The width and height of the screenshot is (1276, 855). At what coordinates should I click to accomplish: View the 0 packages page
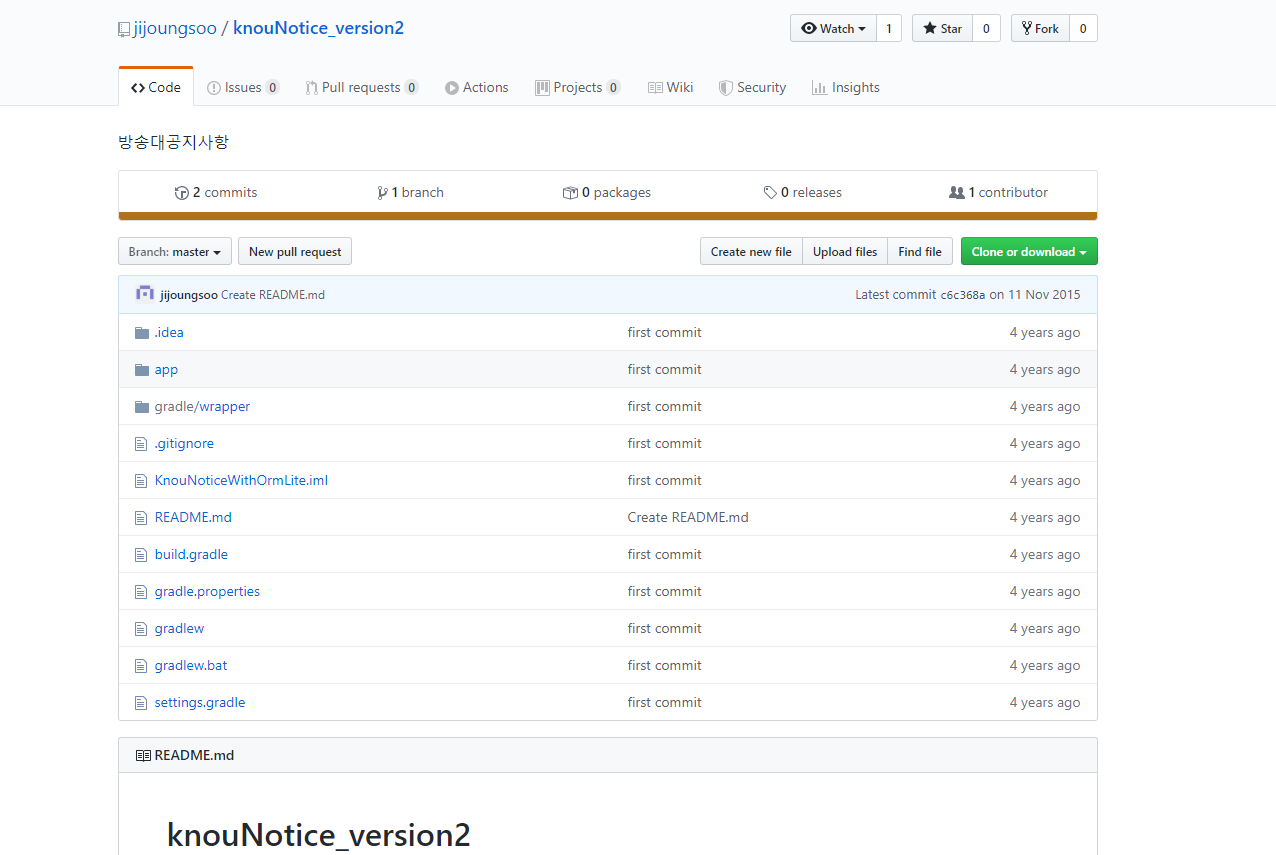607,193
